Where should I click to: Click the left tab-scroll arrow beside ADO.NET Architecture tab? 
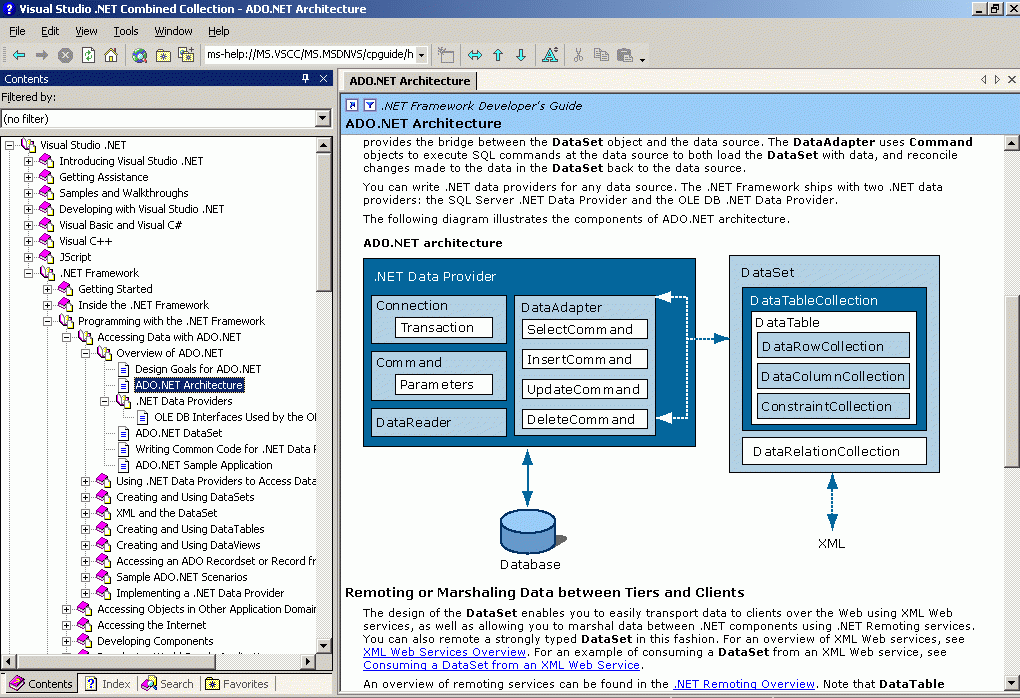[984, 79]
